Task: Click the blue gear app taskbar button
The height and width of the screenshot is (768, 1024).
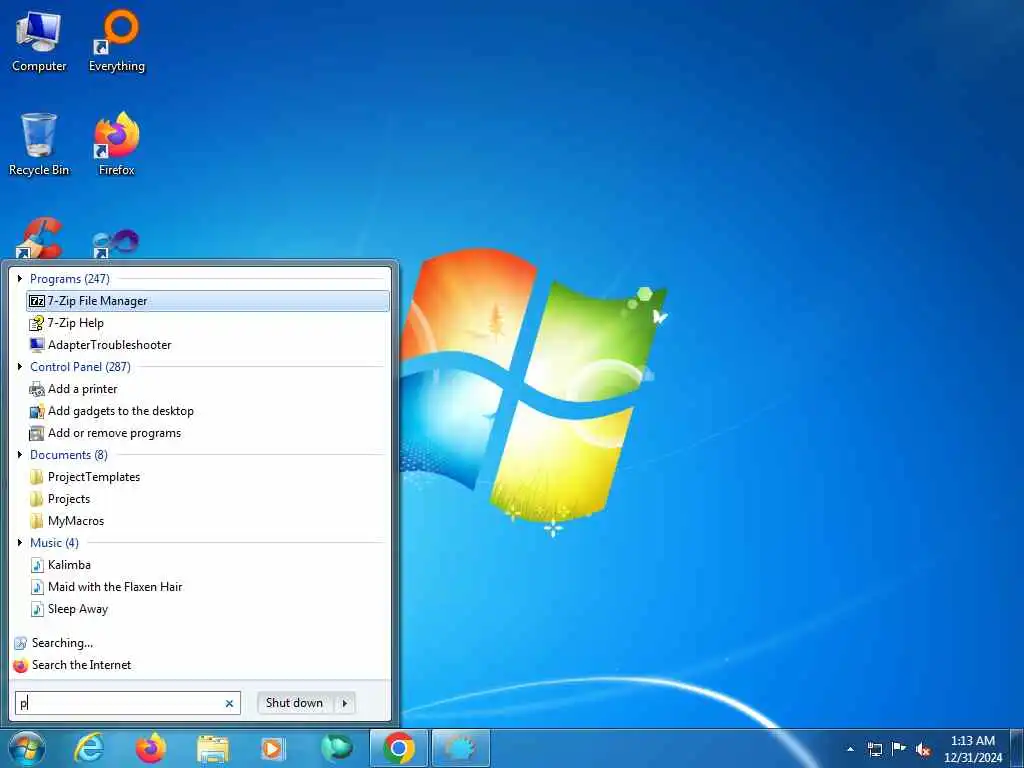Action: 460,748
